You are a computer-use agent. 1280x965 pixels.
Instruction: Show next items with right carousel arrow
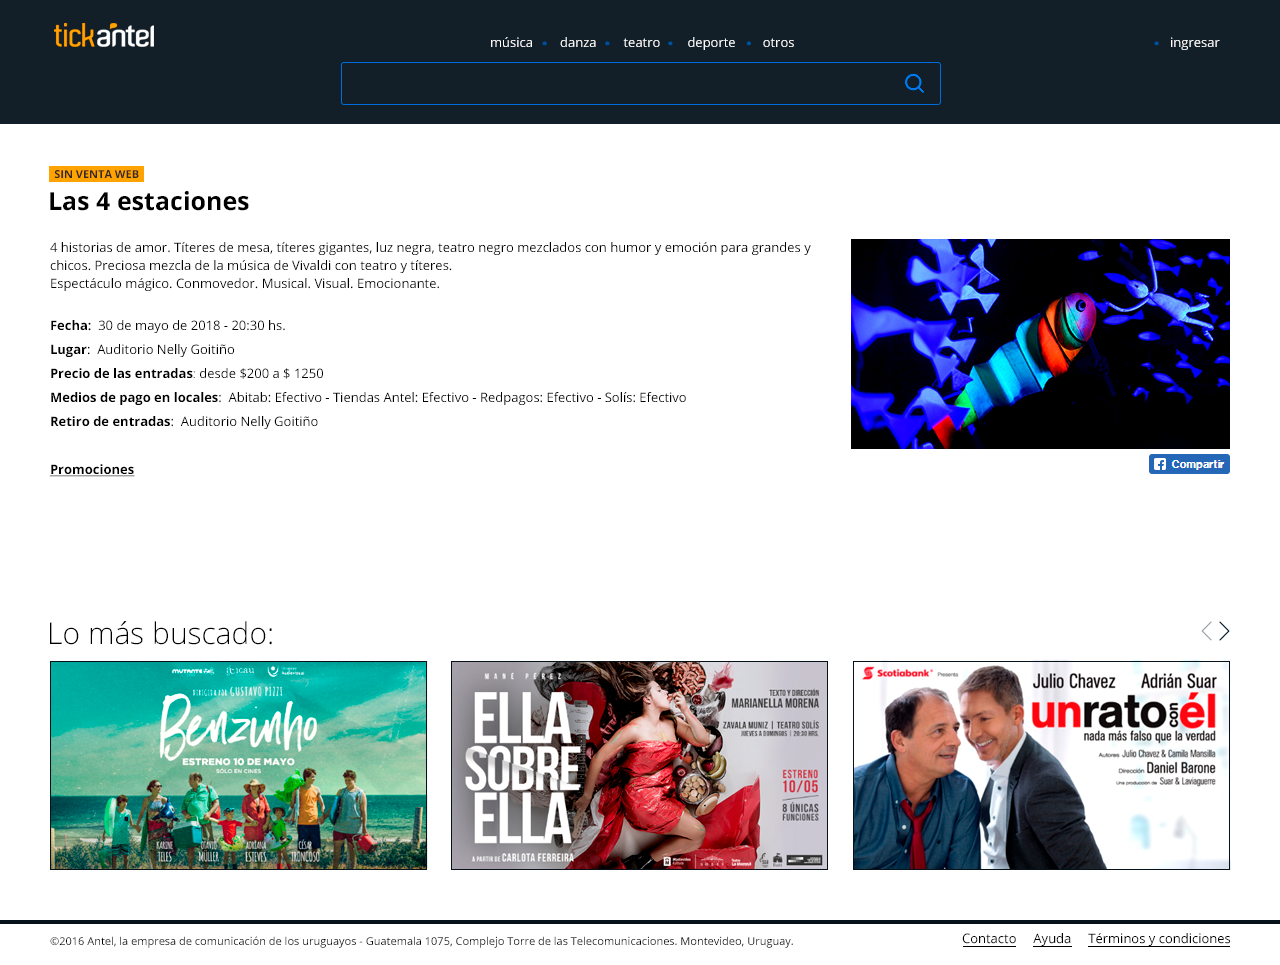pos(1224,631)
